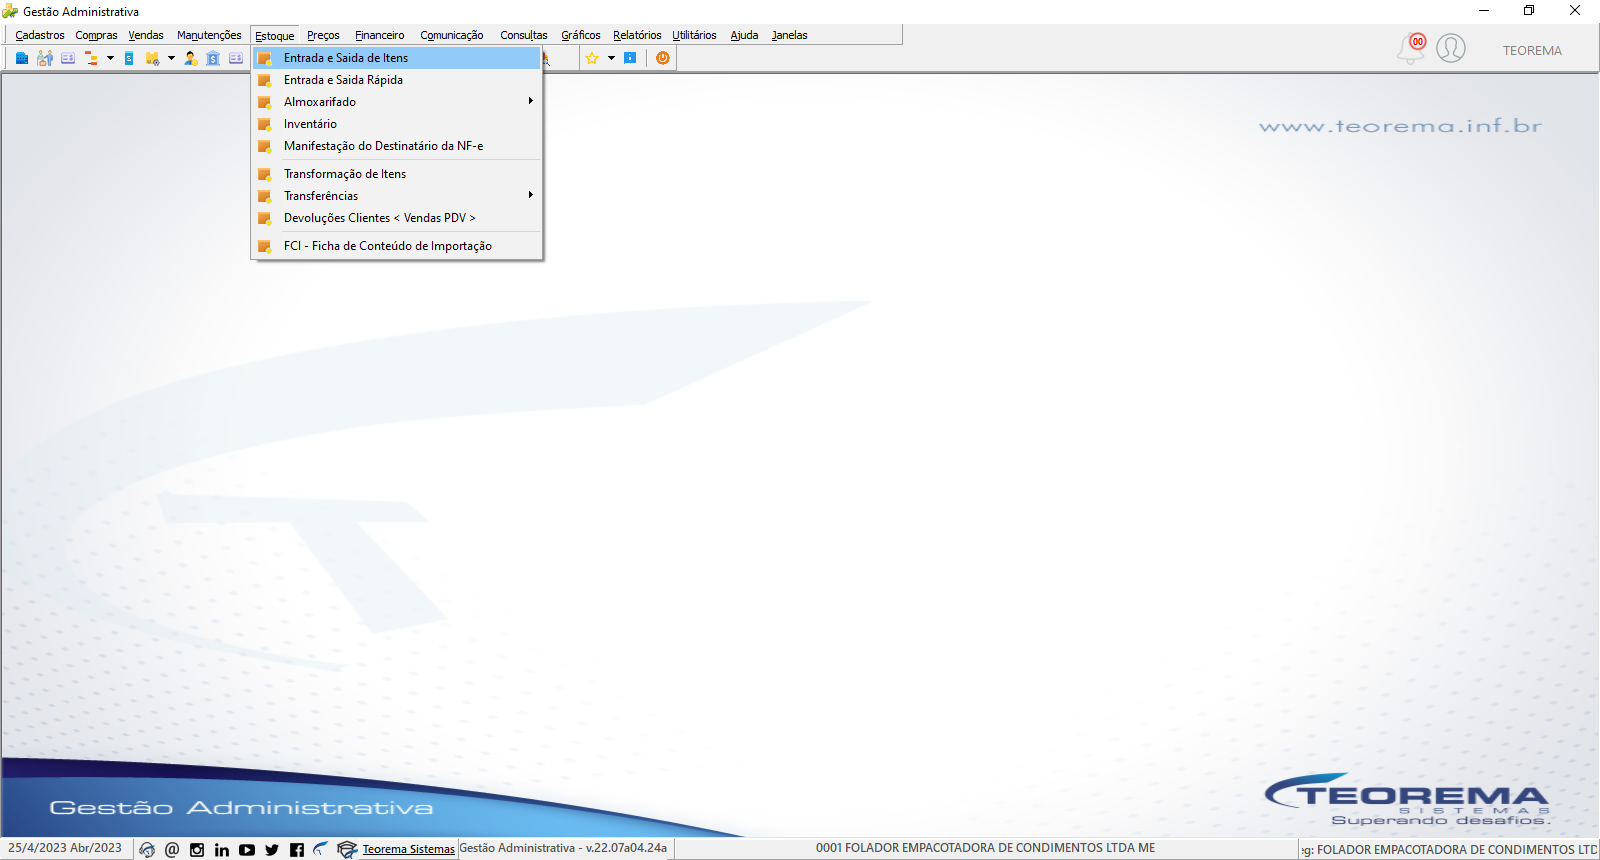Click company name 0001 FOLADOR EMPACOTADORA

click(985, 848)
